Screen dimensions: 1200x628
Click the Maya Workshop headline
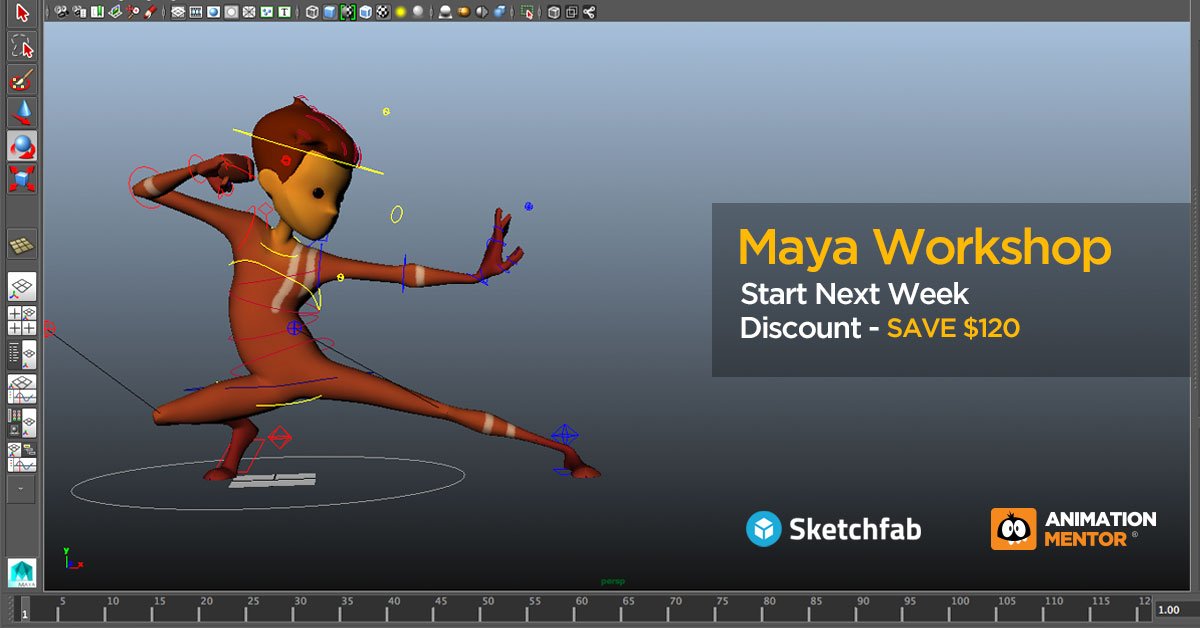coord(924,246)
